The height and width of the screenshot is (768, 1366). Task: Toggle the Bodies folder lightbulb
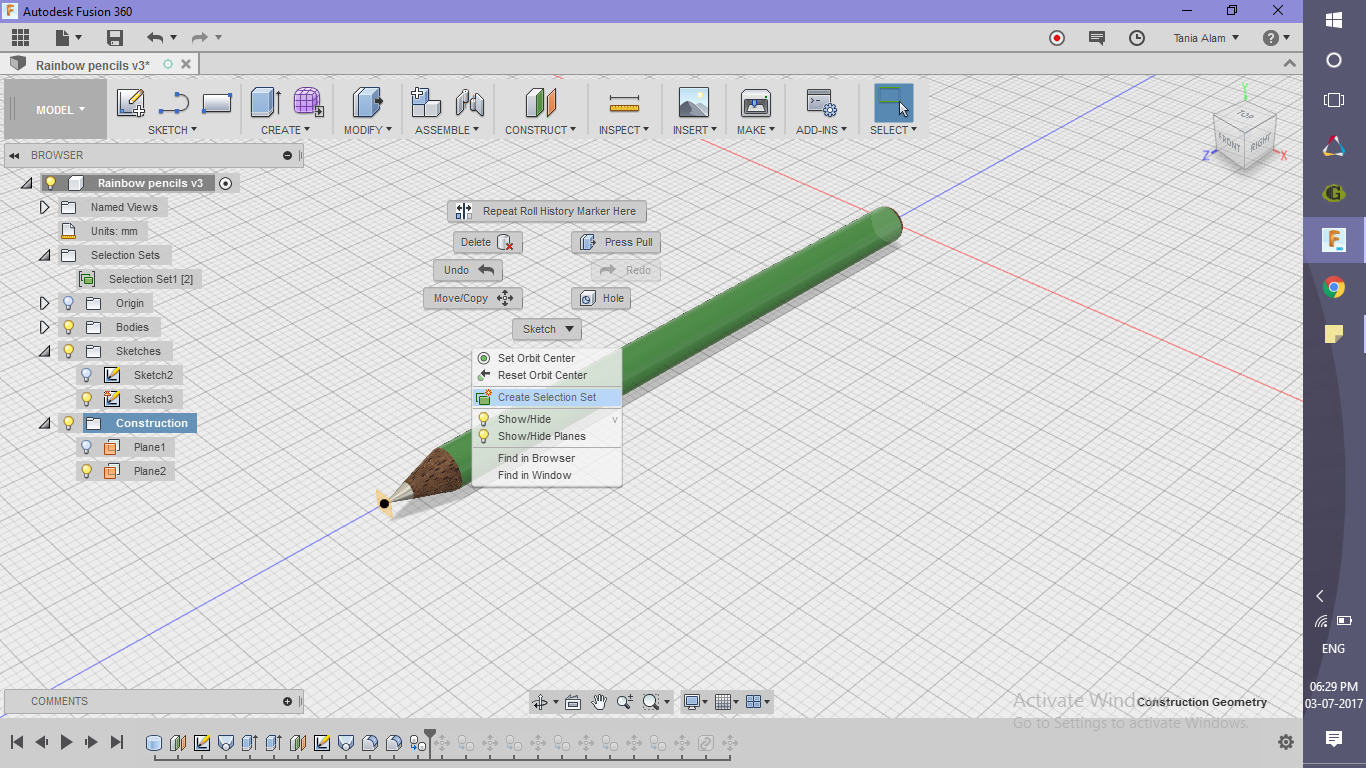tap(69, 327)
